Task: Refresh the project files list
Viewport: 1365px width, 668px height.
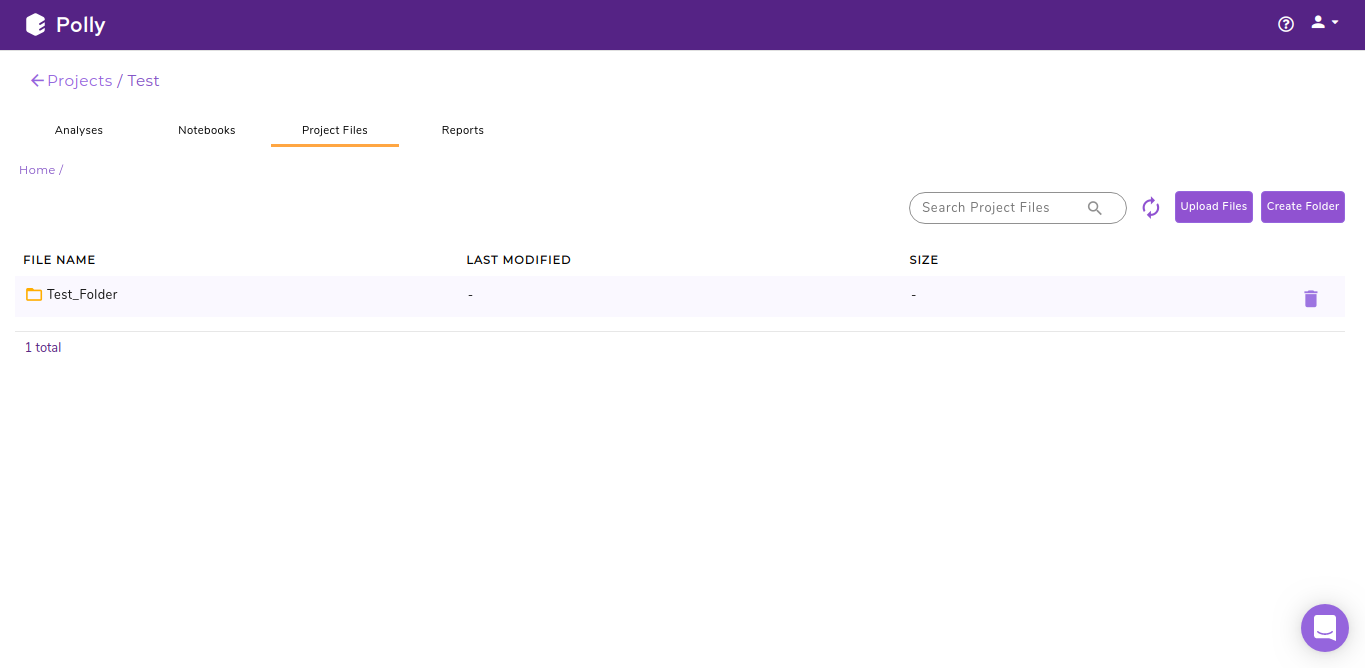Action: [x=1150, y=207]
